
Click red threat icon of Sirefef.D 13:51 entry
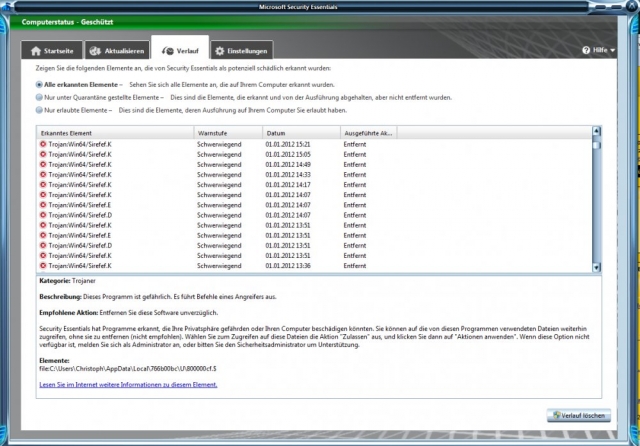point(43,246)
